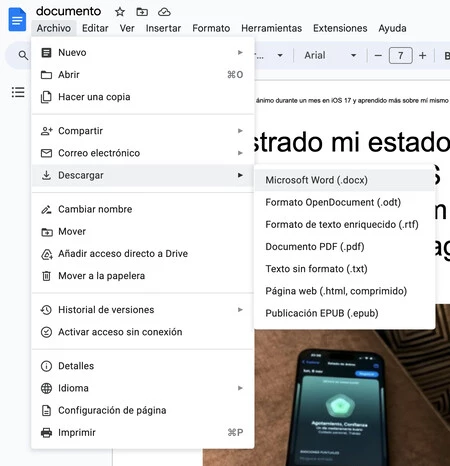Download as Texto sin formato (.txt)
Viewport: 450px width, 466px height.
344,269
